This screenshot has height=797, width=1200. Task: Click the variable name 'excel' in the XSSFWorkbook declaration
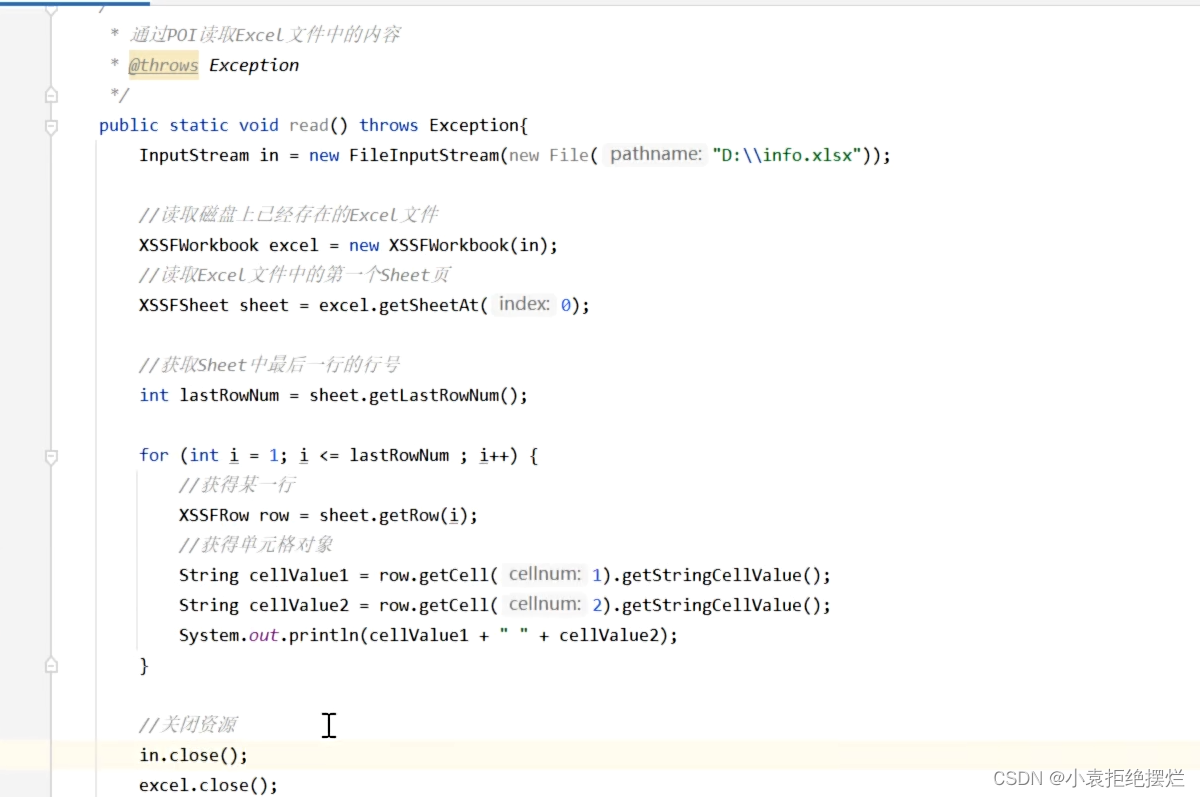pyautogui.click(x=293, y=245)
